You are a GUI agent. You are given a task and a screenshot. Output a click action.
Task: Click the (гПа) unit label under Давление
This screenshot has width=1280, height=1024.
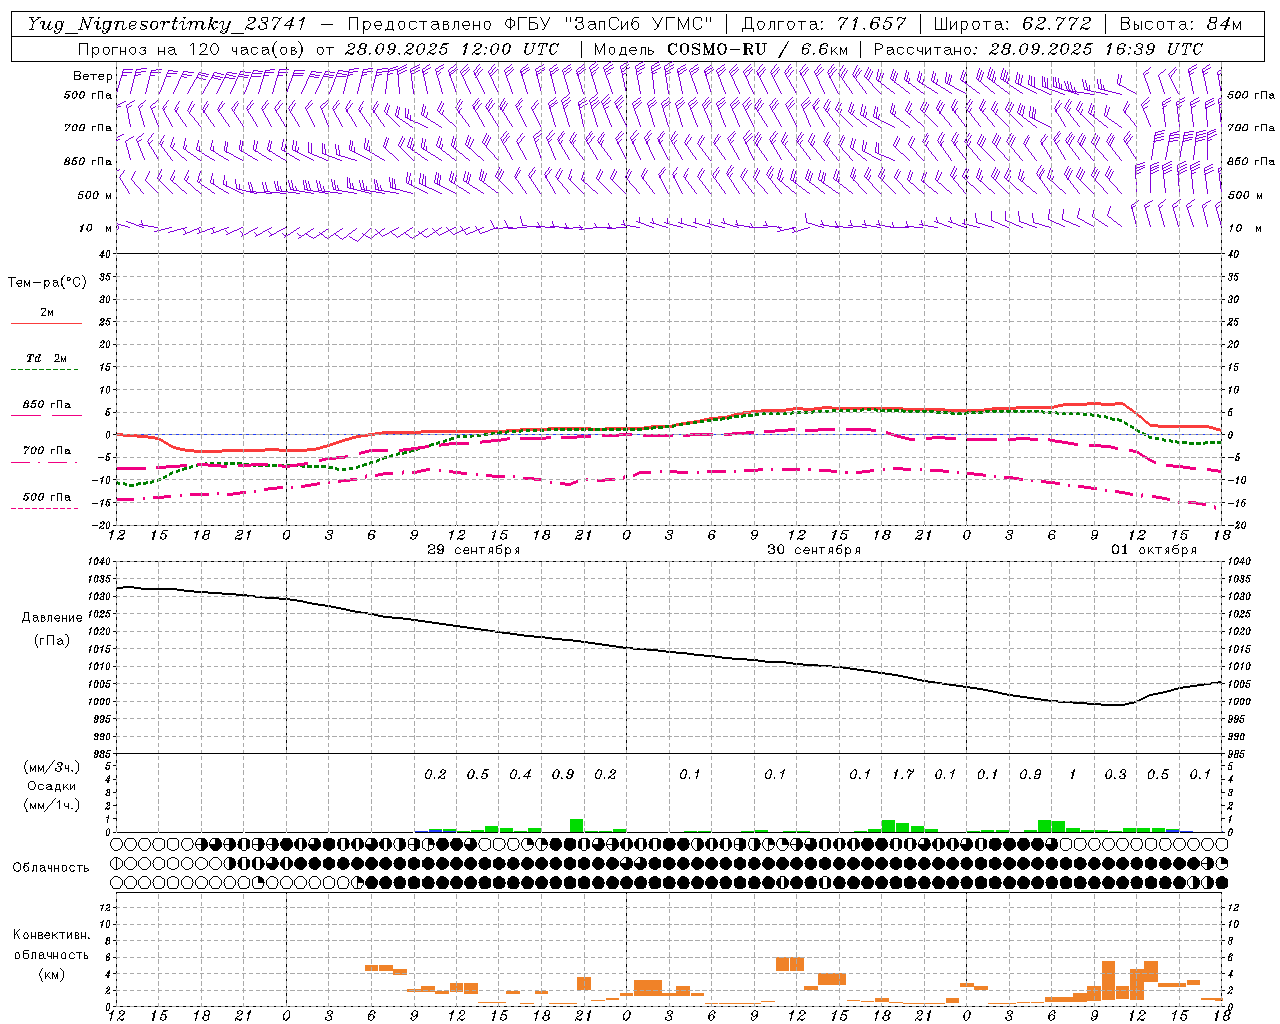pos(51,640)
